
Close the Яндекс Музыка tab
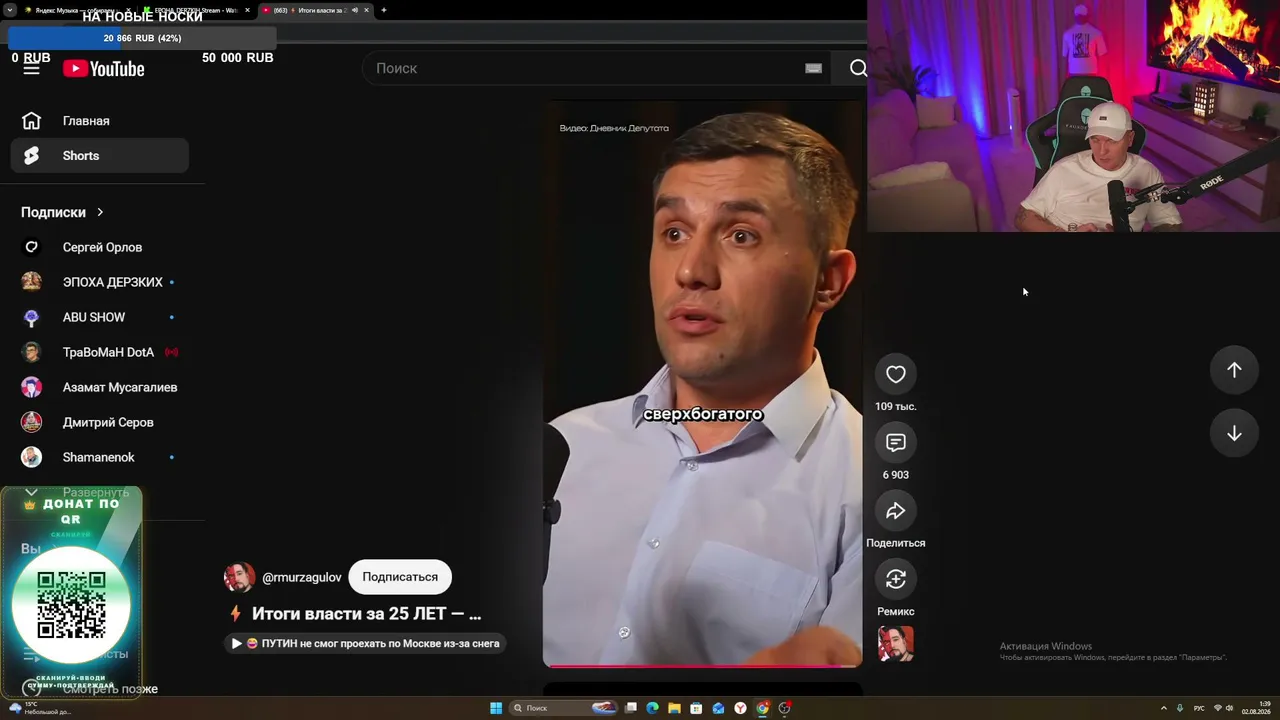pyautogui.click(x=129, y=10)
